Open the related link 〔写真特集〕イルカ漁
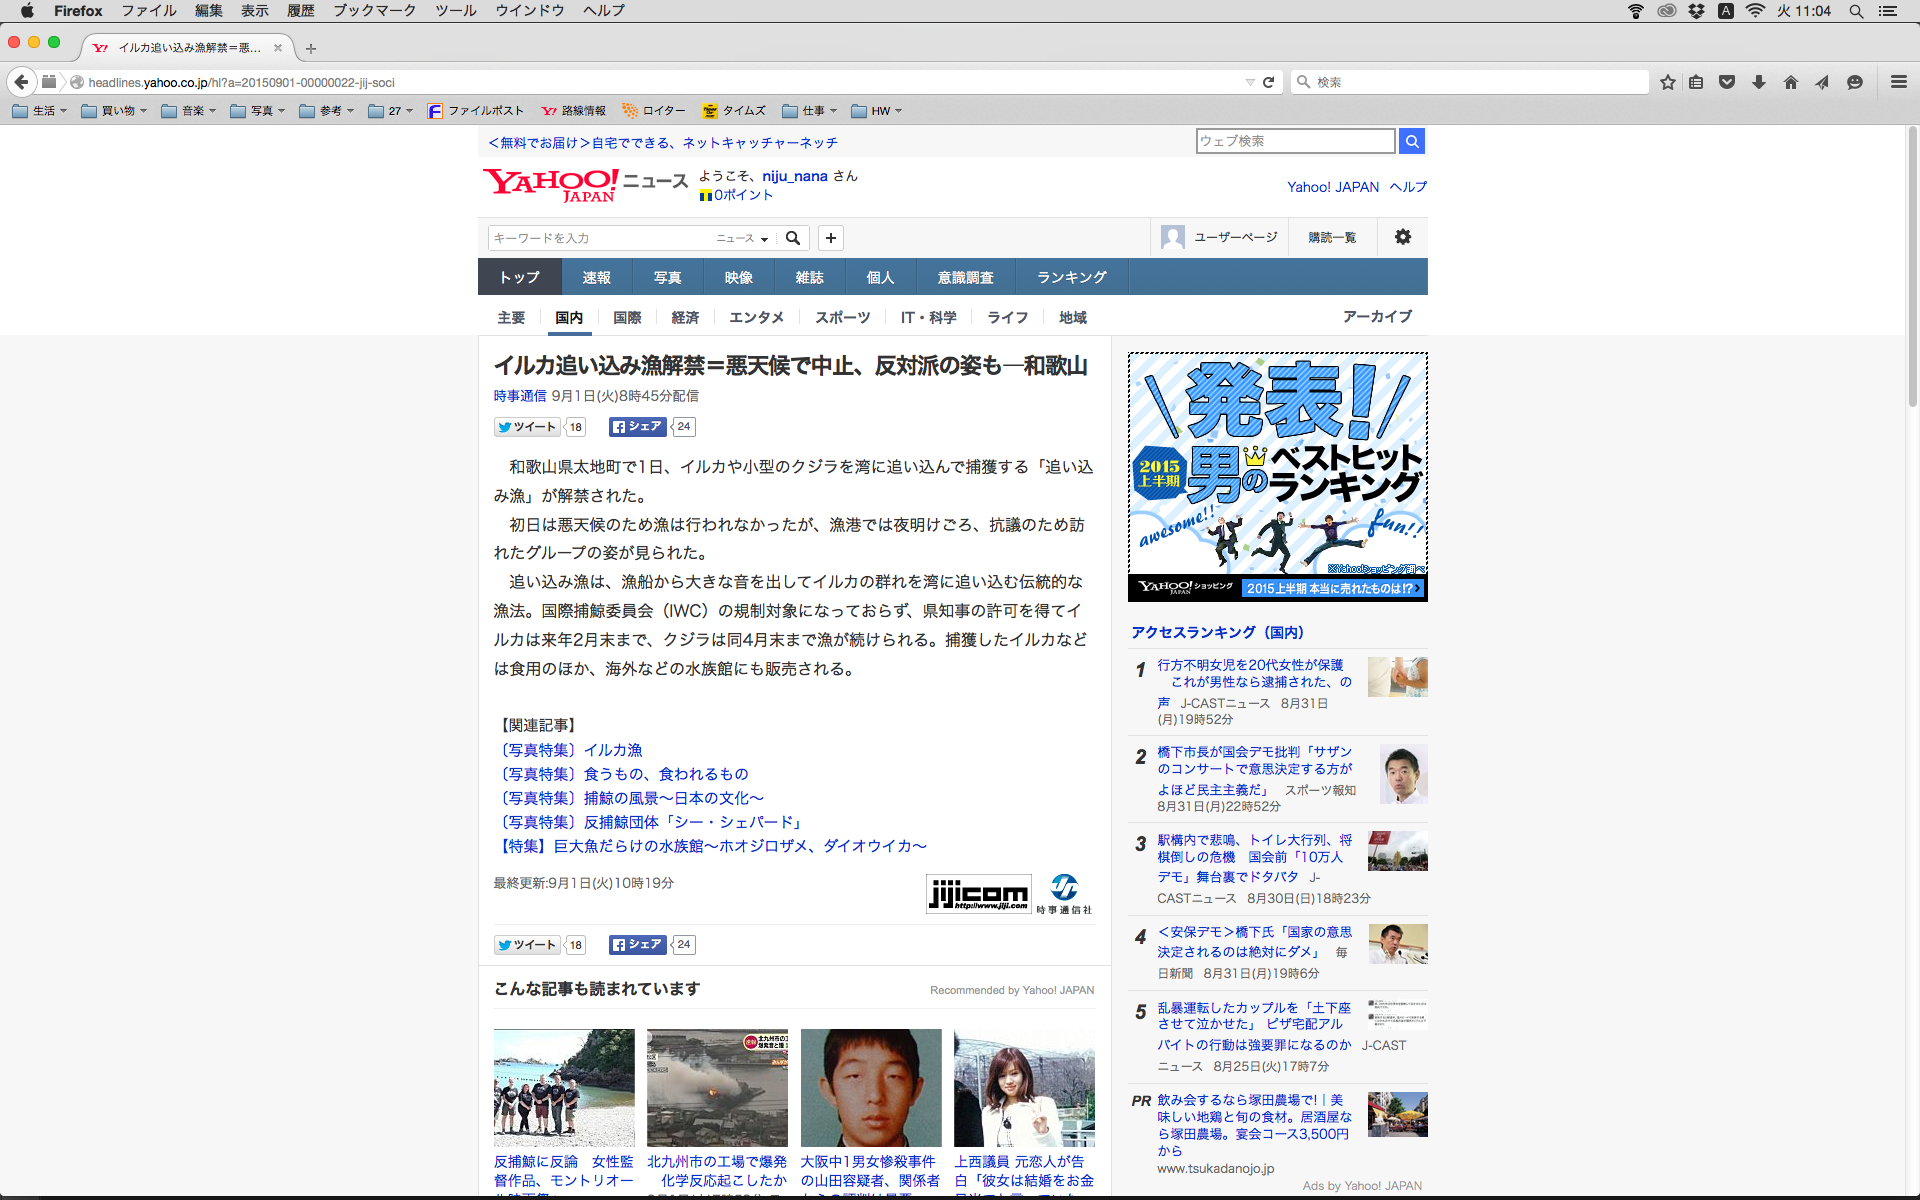The image size is (1920, 1200). pos(570,750)
